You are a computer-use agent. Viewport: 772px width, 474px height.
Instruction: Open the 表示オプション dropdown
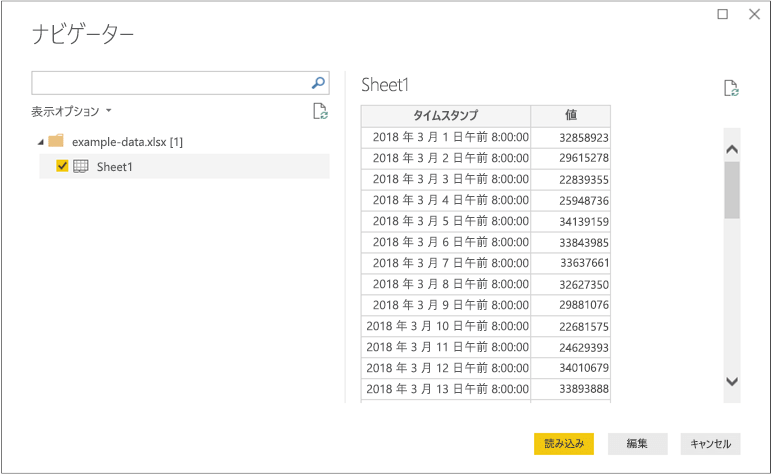point(71,111)
